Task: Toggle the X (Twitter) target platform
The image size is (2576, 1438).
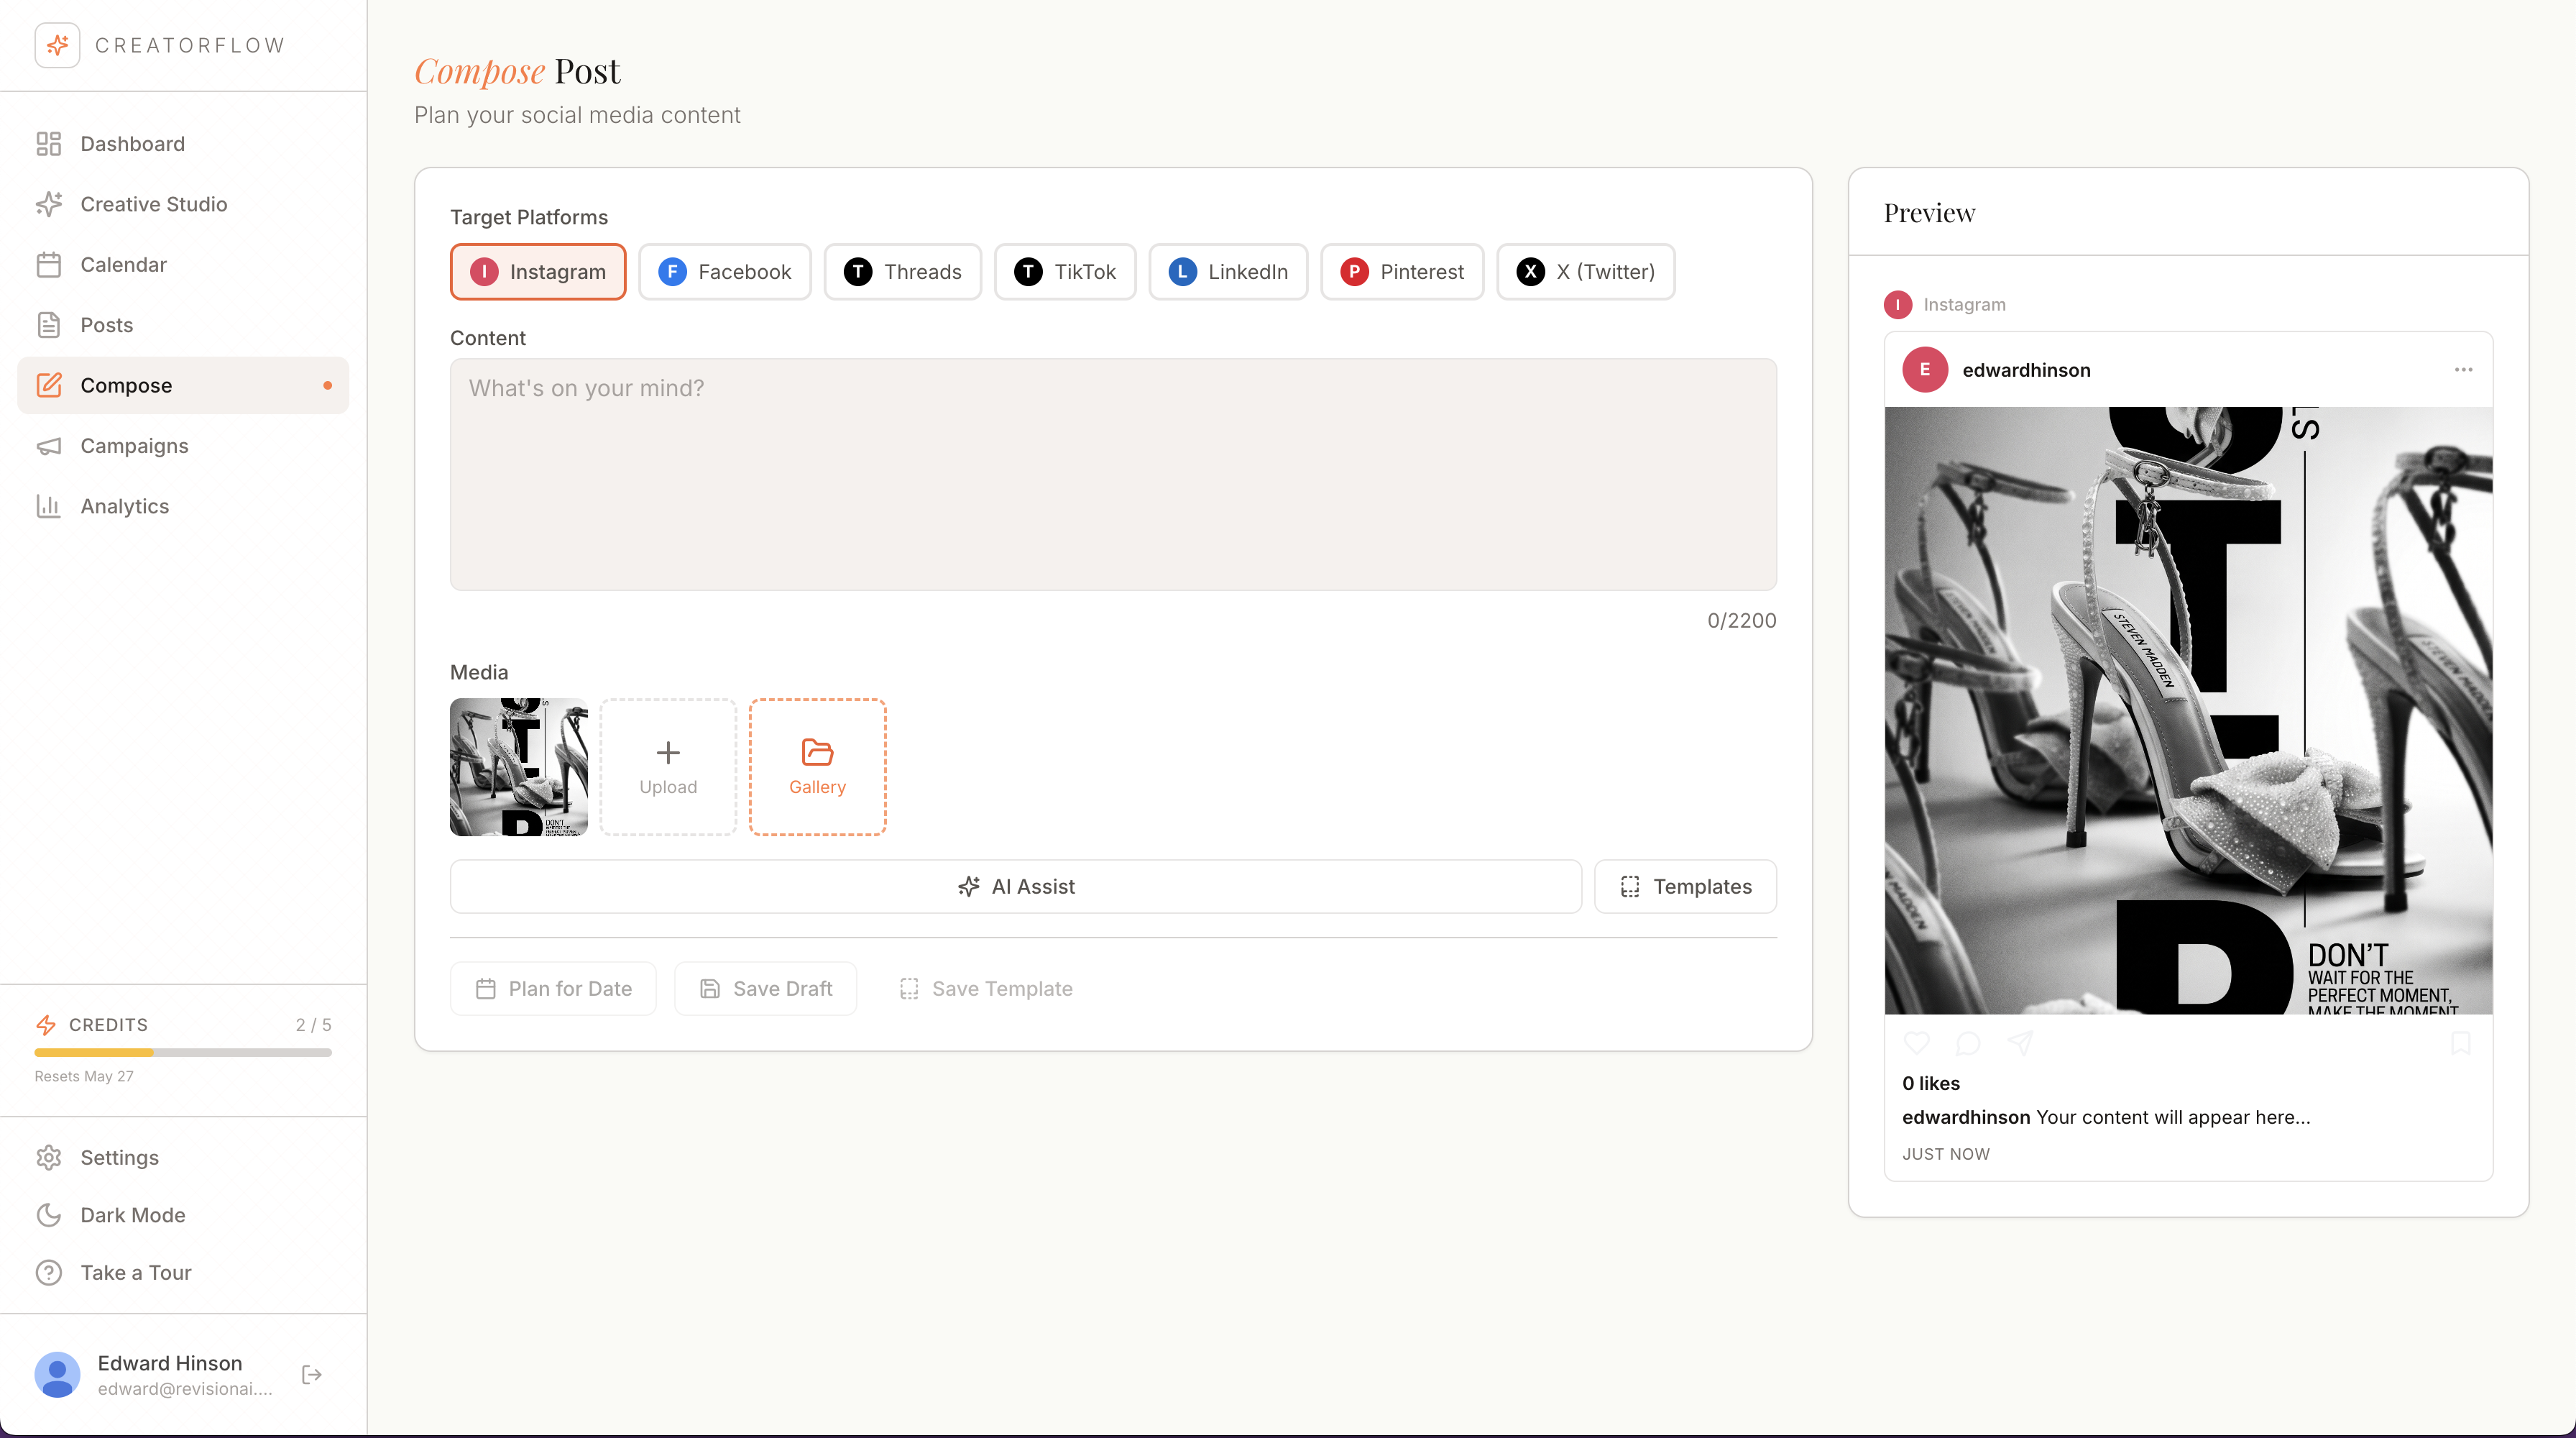Action: point(1586,272)
